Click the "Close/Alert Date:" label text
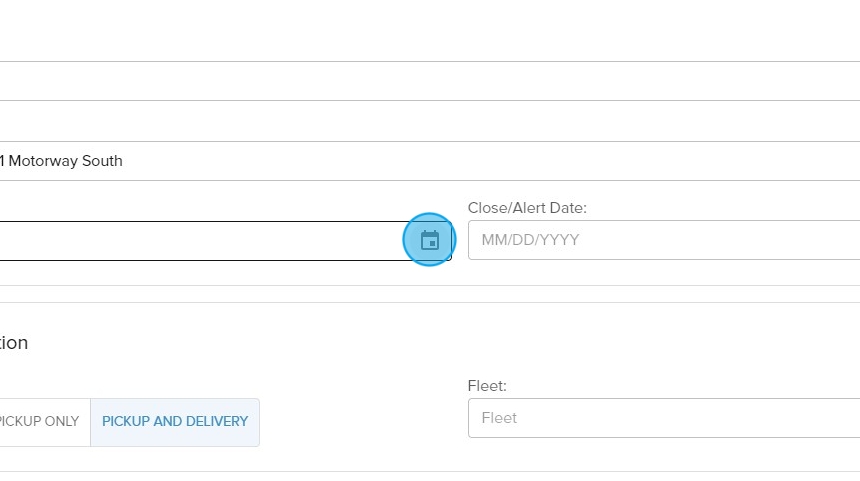 527,208
